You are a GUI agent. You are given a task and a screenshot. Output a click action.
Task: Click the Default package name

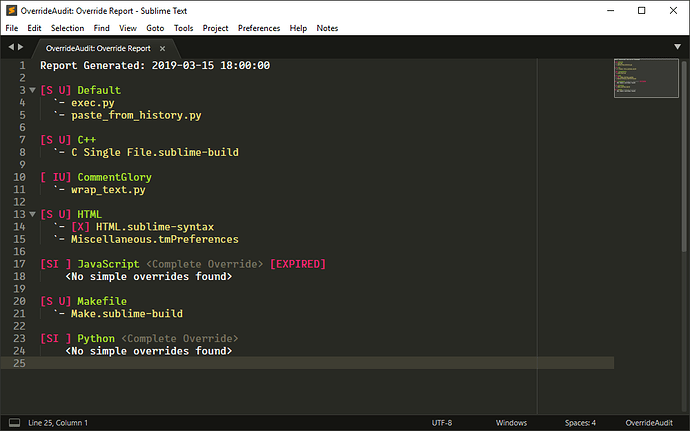click(x=99, y=90)
